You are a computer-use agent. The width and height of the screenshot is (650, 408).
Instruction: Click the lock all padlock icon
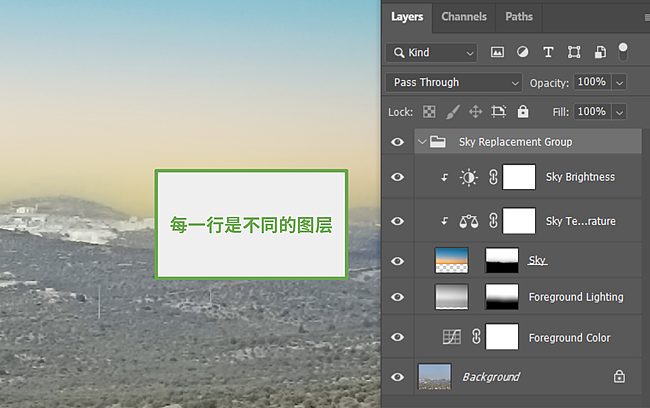click(523, 112)
